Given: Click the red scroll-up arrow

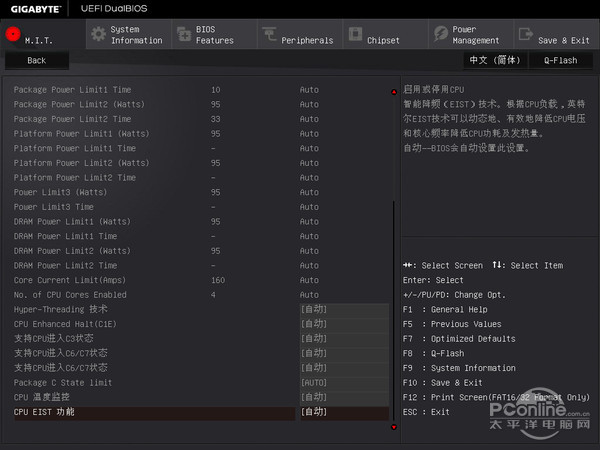Looking at the screenshot, I should click(394, 92).
